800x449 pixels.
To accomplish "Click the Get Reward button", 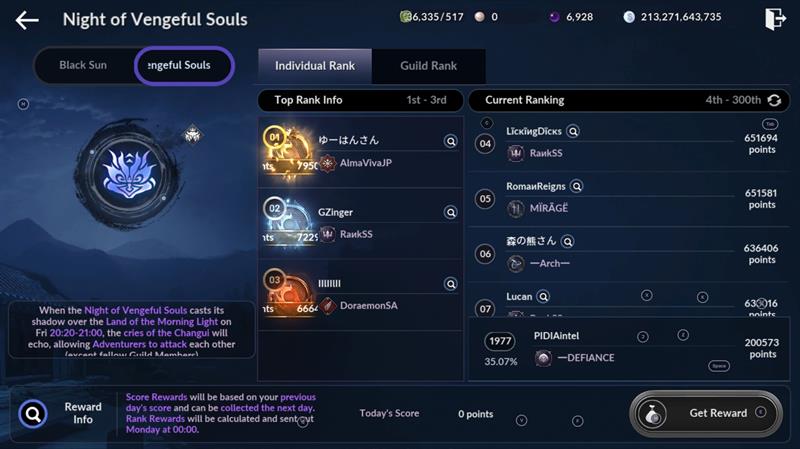I will pos(706,413).
